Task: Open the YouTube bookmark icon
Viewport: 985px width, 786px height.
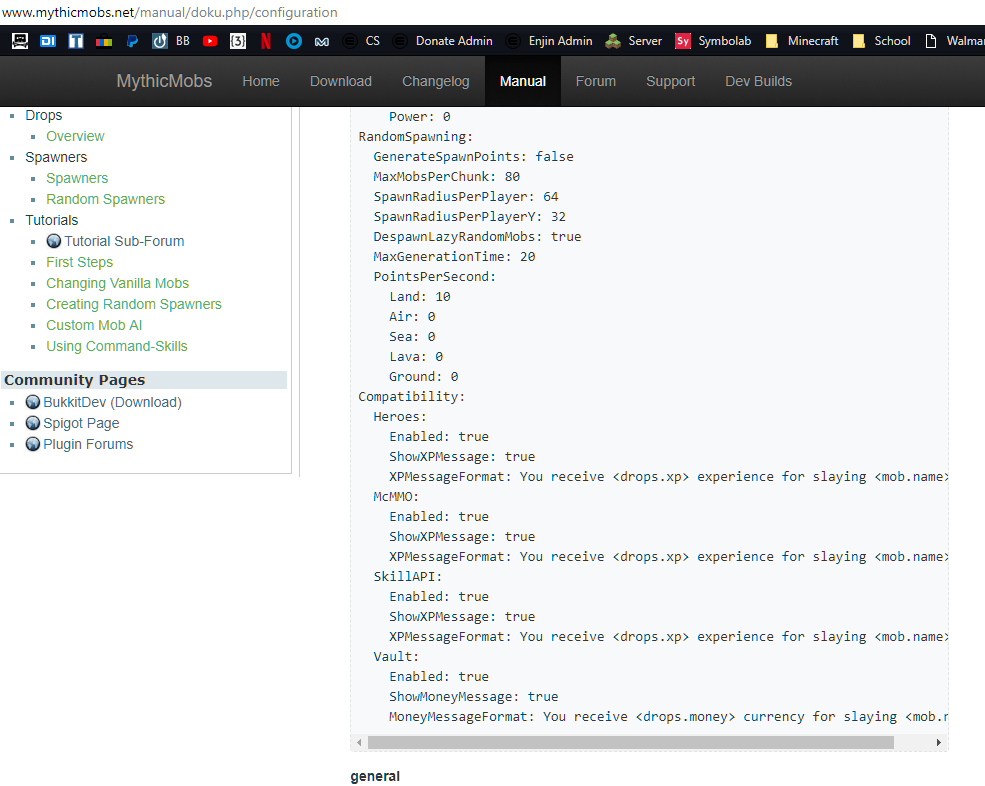Action: [x=210, y=41]
